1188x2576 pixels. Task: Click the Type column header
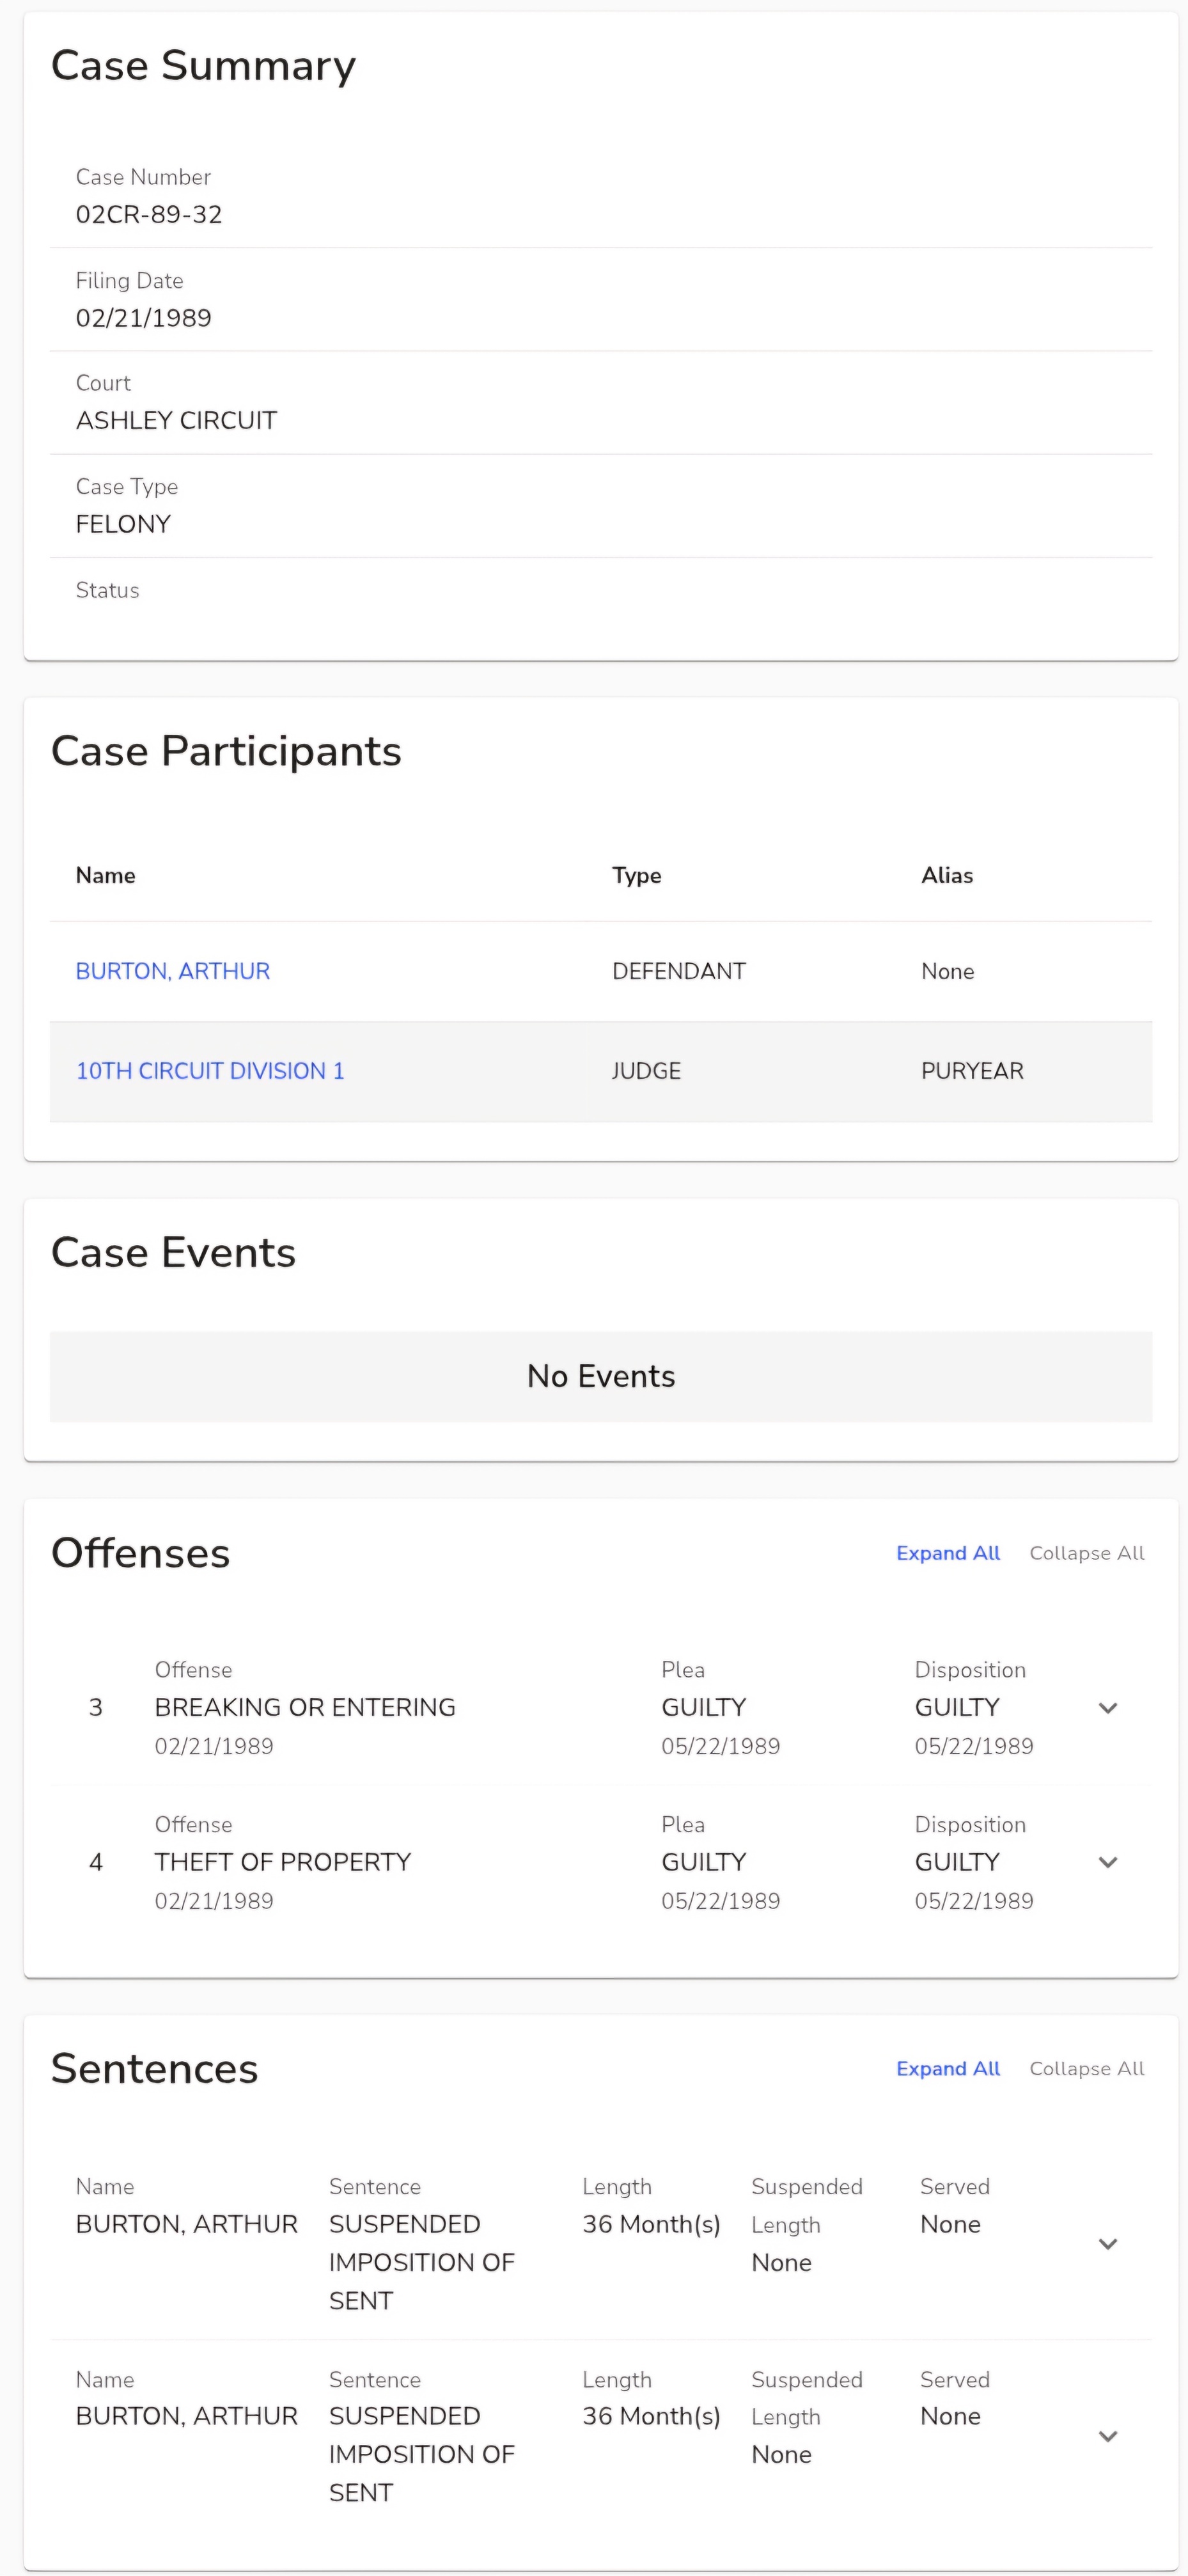coord(636,875)
